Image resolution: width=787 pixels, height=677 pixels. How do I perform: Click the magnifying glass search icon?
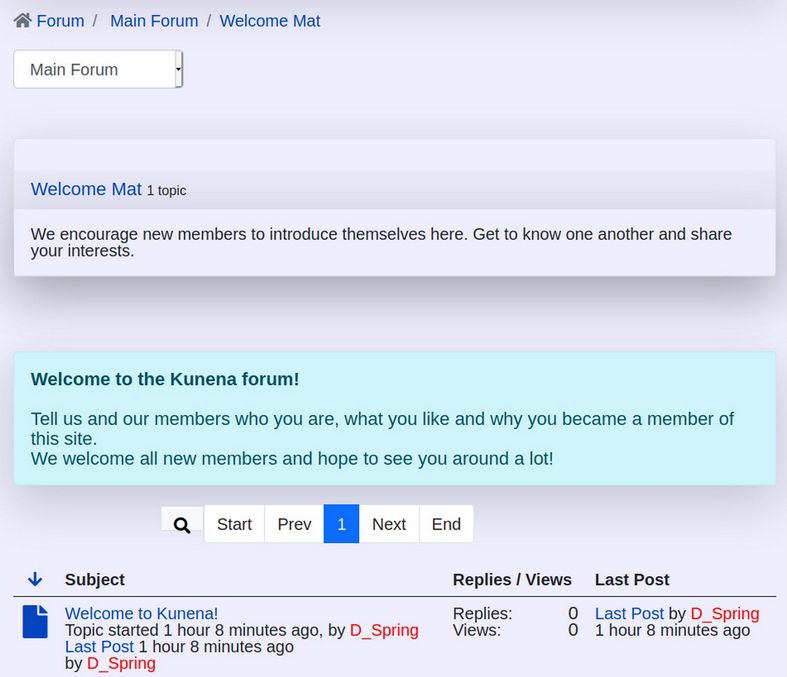[x=182, y=525]
